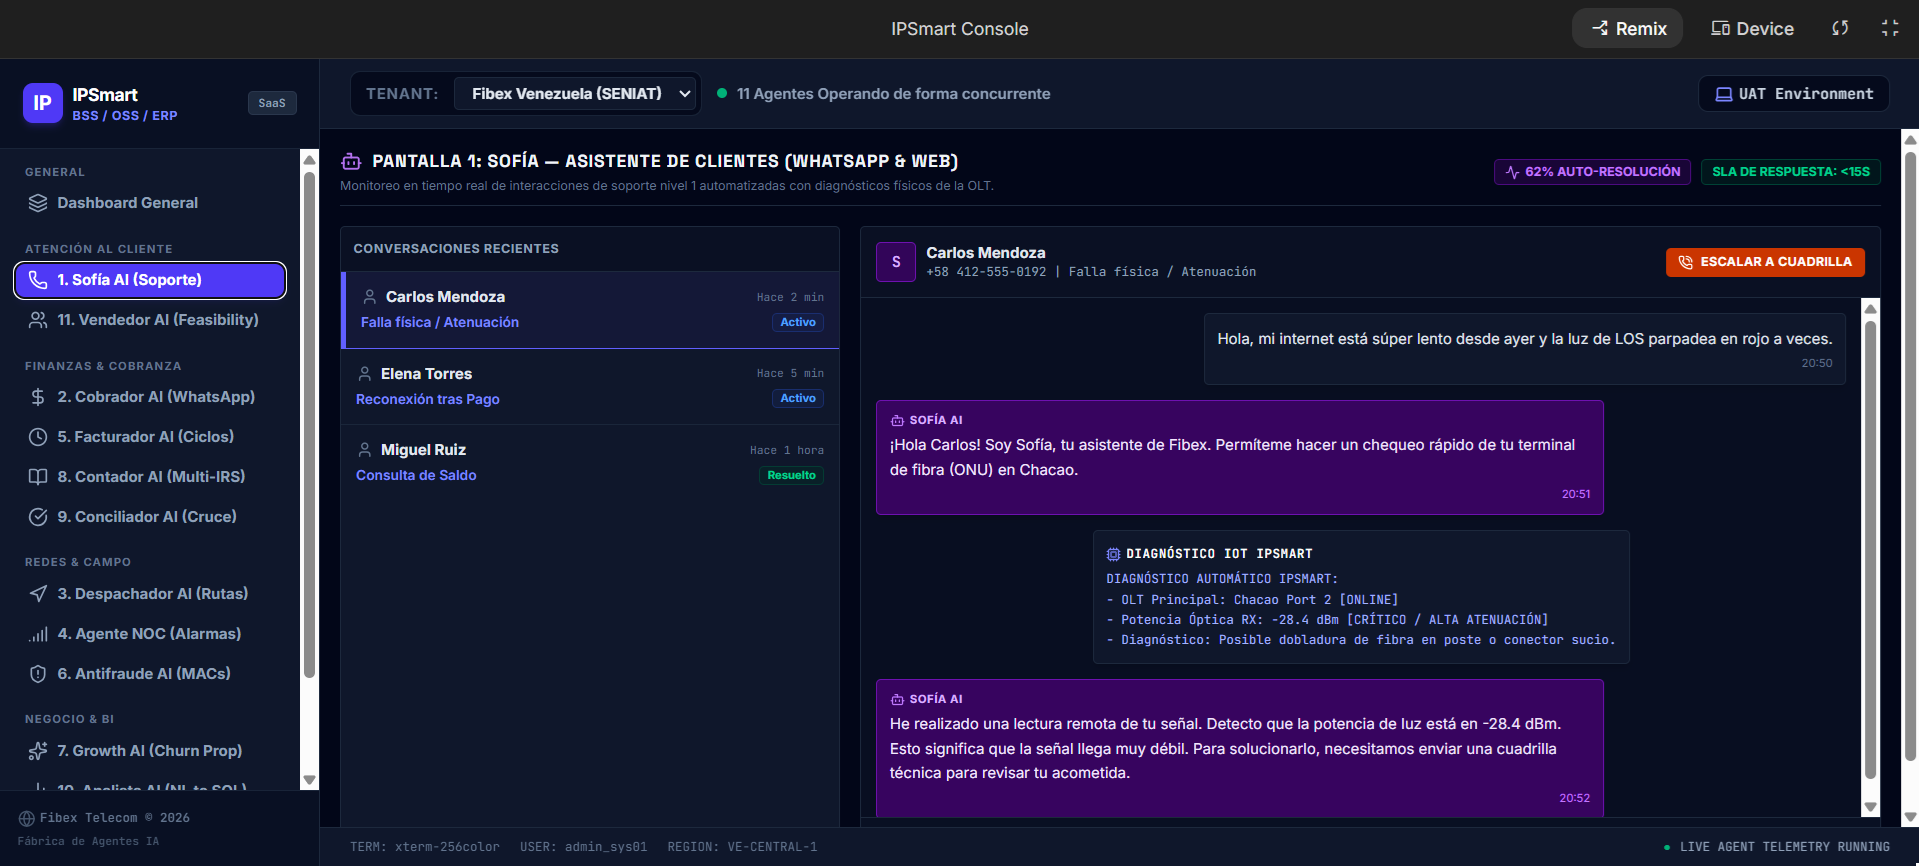Open 4. Agente NOC (Alarmas)

[x=150, y=634]
